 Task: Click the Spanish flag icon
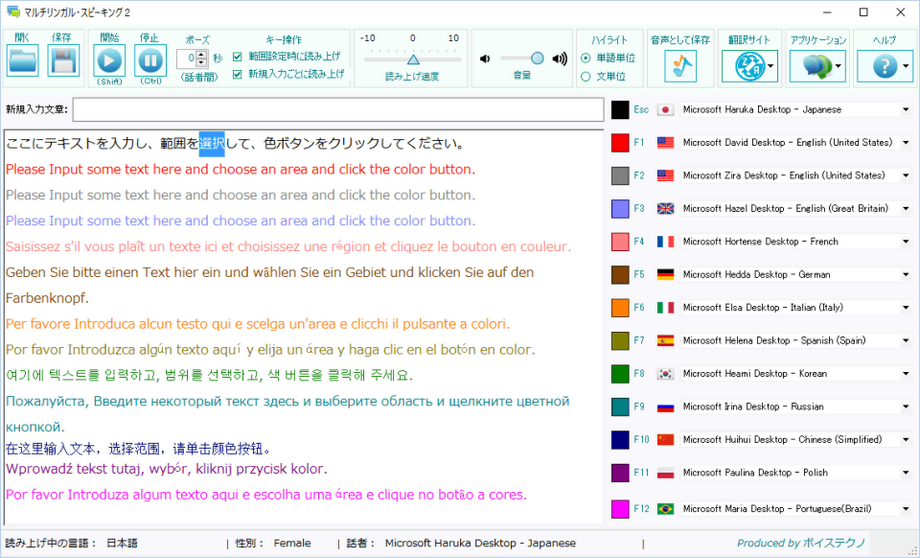pos(665,340)
